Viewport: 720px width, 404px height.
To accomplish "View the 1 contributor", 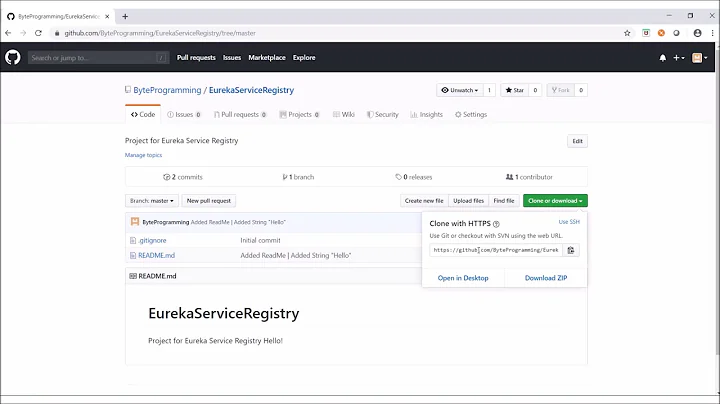I will click(x=529, y=177).
